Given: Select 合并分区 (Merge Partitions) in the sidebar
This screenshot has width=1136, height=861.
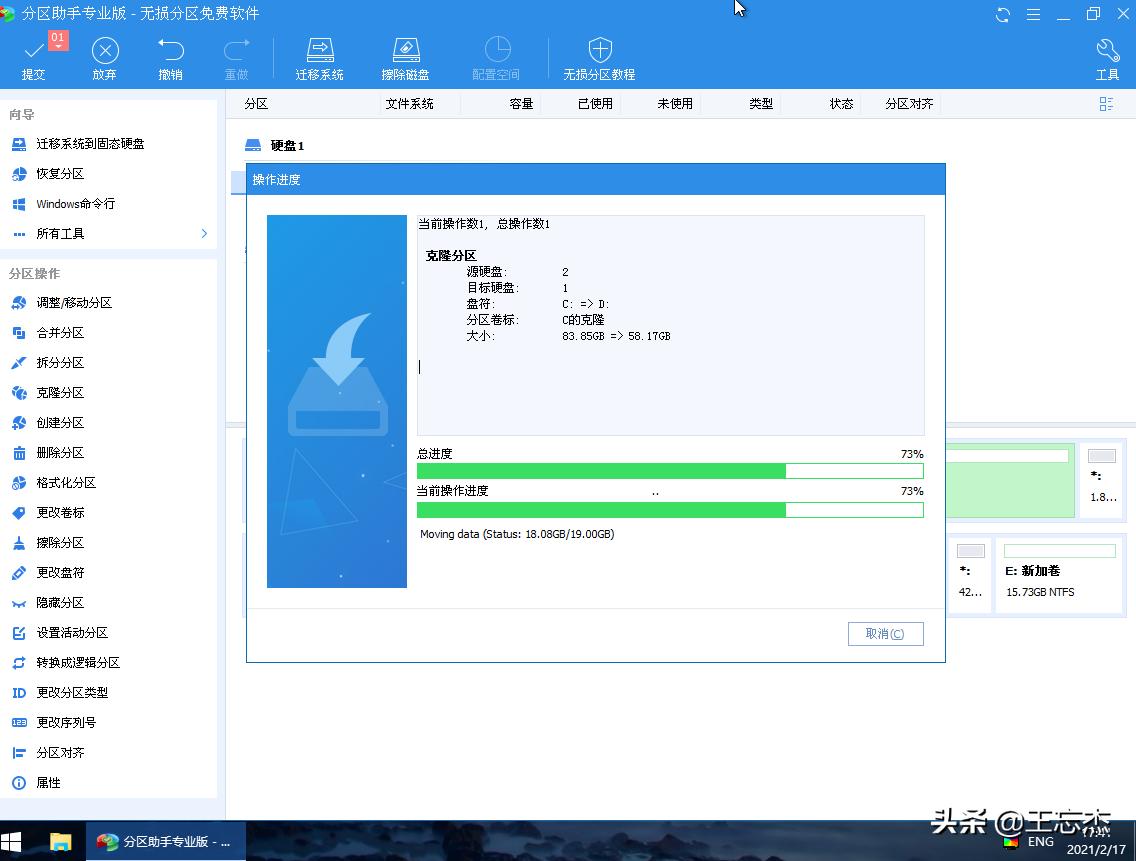Looking at the screenshot, I should [x=60, y=332].
